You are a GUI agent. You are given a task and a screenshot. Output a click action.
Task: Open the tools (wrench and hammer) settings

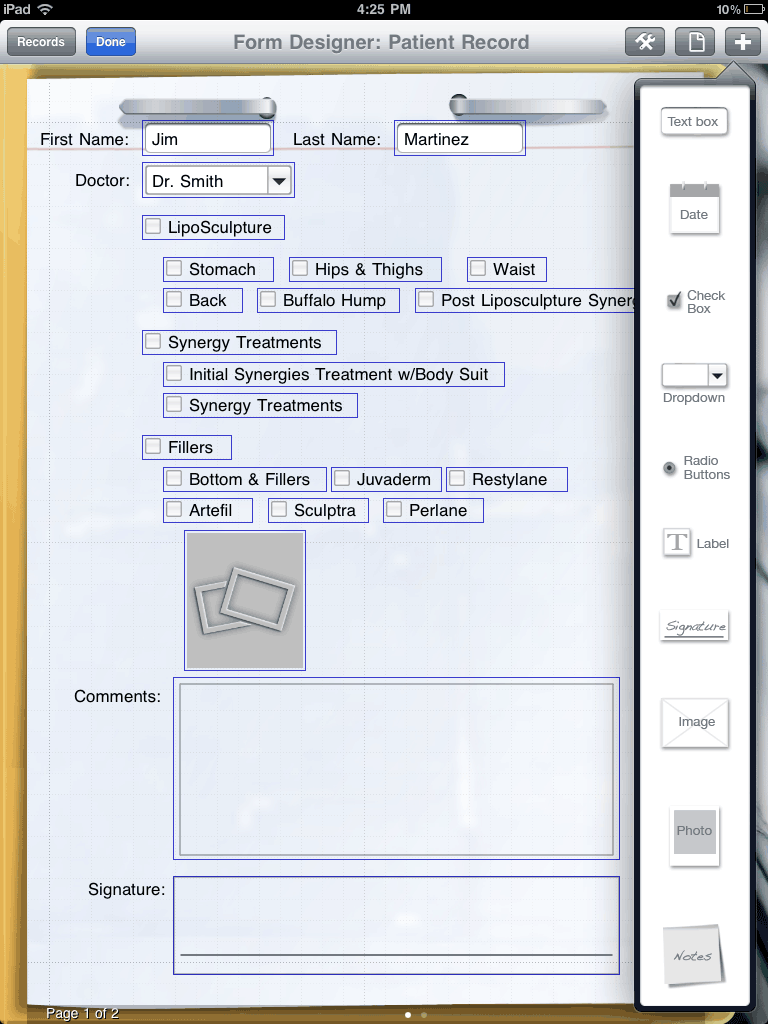[645, 42]
